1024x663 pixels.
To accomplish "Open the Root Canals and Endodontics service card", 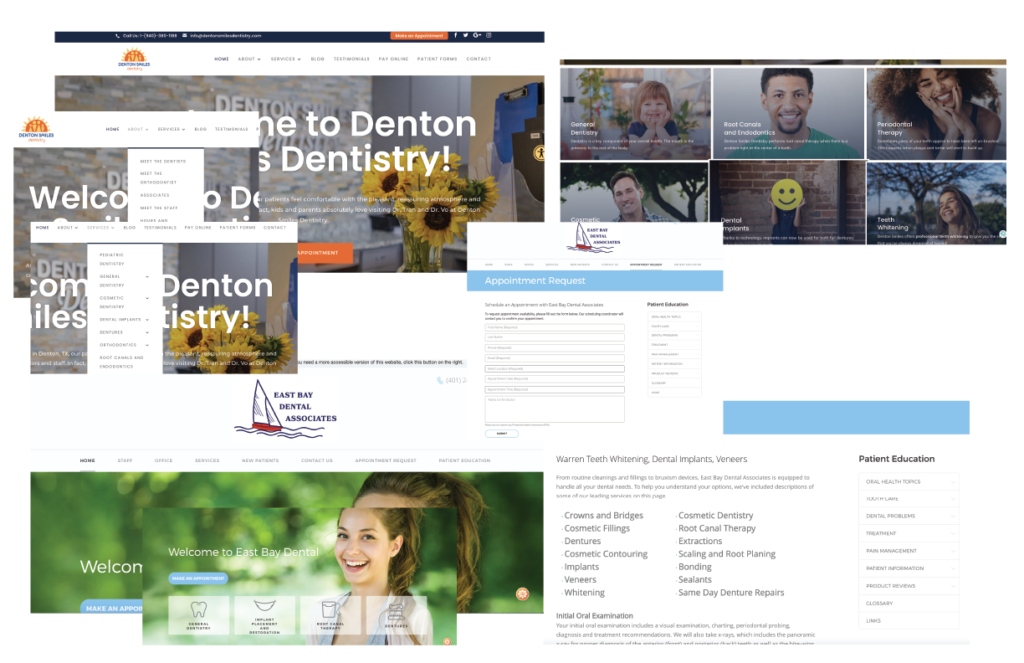I will (788, 114).
